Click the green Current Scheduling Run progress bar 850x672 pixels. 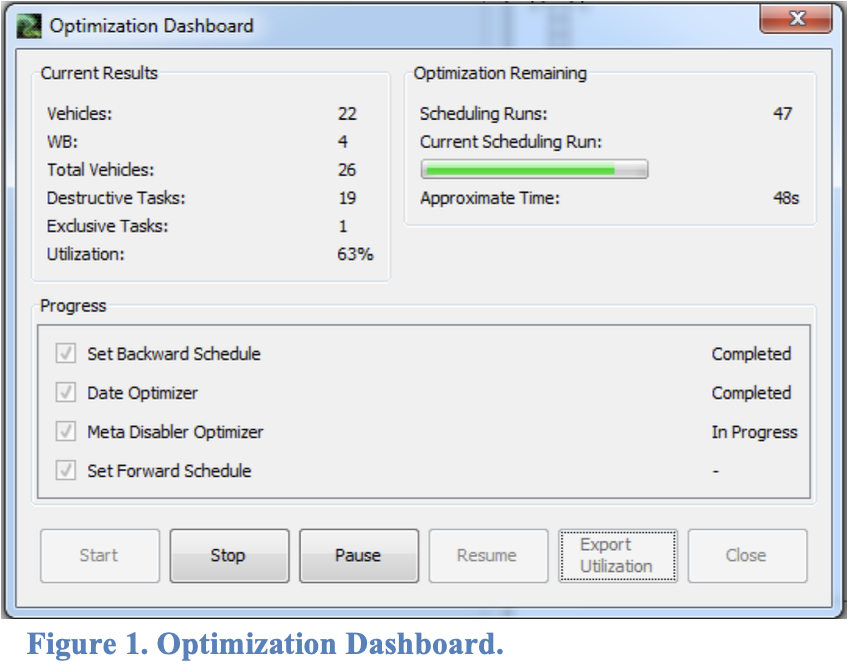tap(534, 170)
